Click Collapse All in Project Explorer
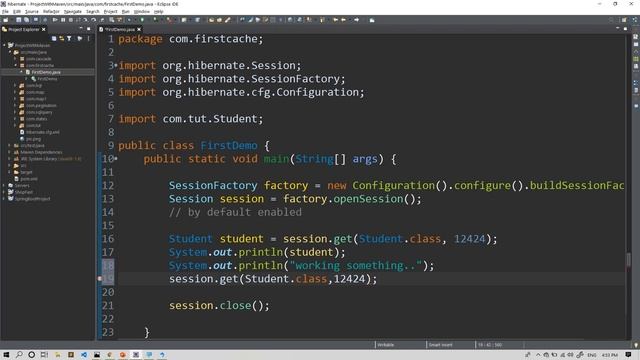Screen dimensions: 640x360 (x=54, y=38)
